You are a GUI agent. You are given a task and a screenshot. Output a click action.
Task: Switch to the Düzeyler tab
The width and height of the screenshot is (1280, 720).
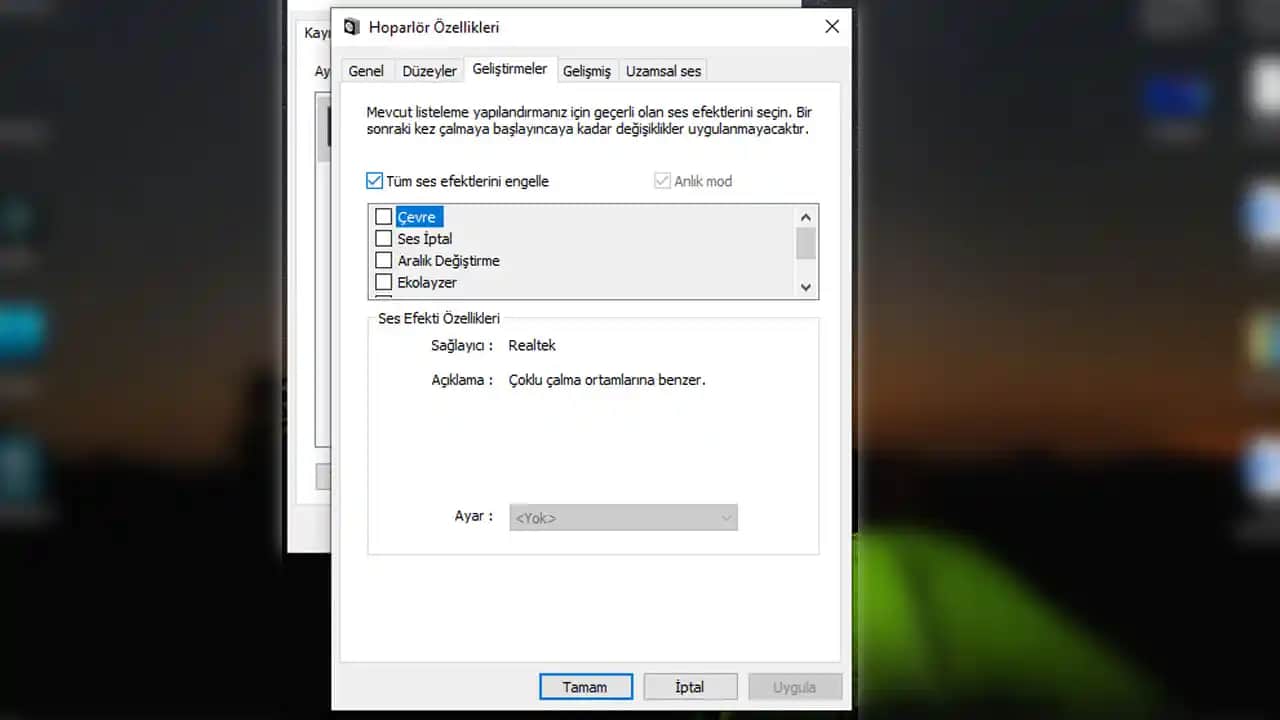click(x=429, y=70)
